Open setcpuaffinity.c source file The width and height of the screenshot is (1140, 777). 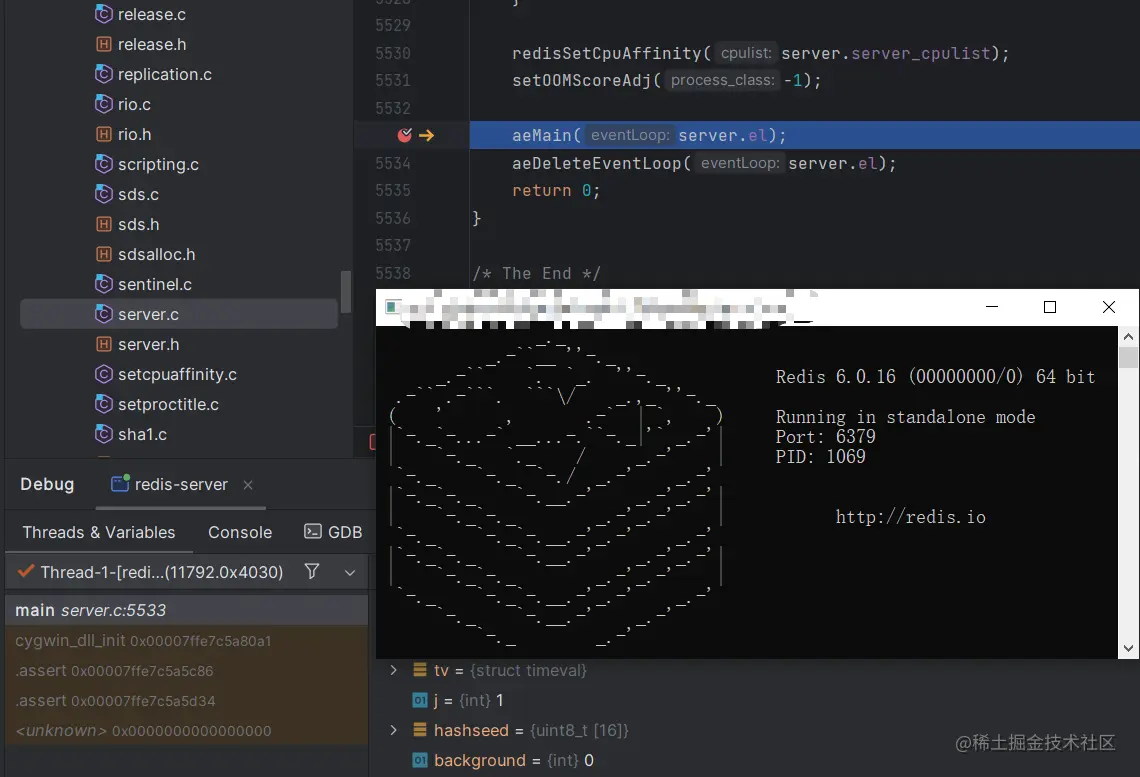(x=177, y=374)
